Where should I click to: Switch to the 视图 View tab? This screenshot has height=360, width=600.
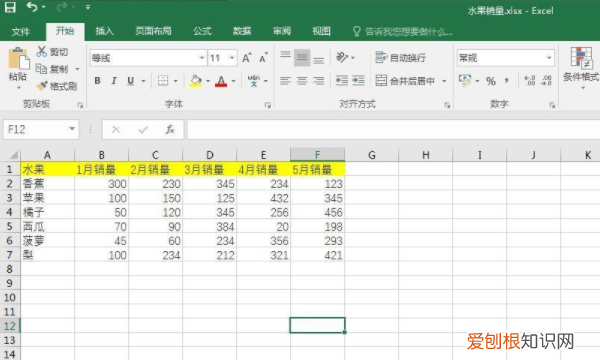pyautogui.click(x=321, y=31)
